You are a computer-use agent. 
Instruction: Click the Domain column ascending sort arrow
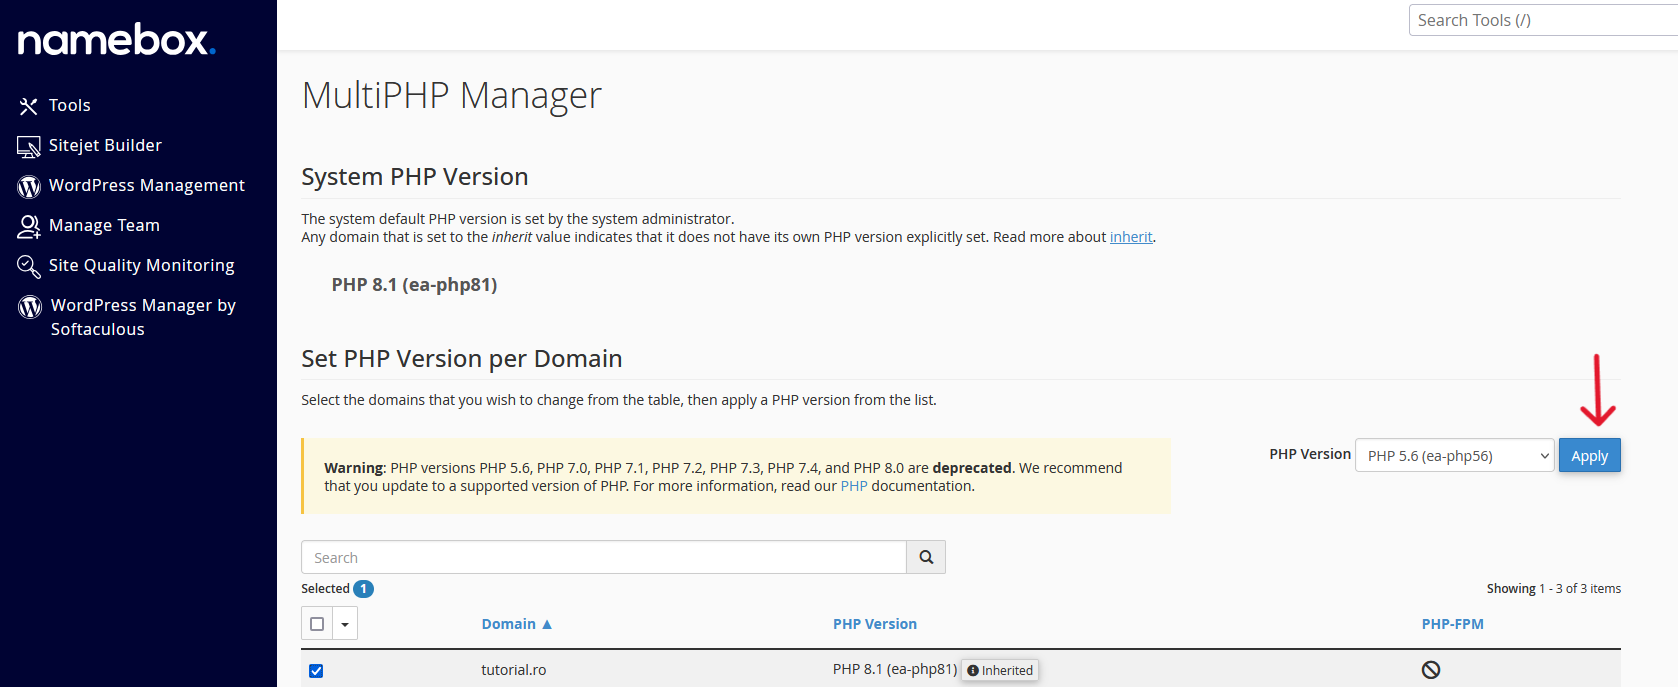tap(547, 624)
